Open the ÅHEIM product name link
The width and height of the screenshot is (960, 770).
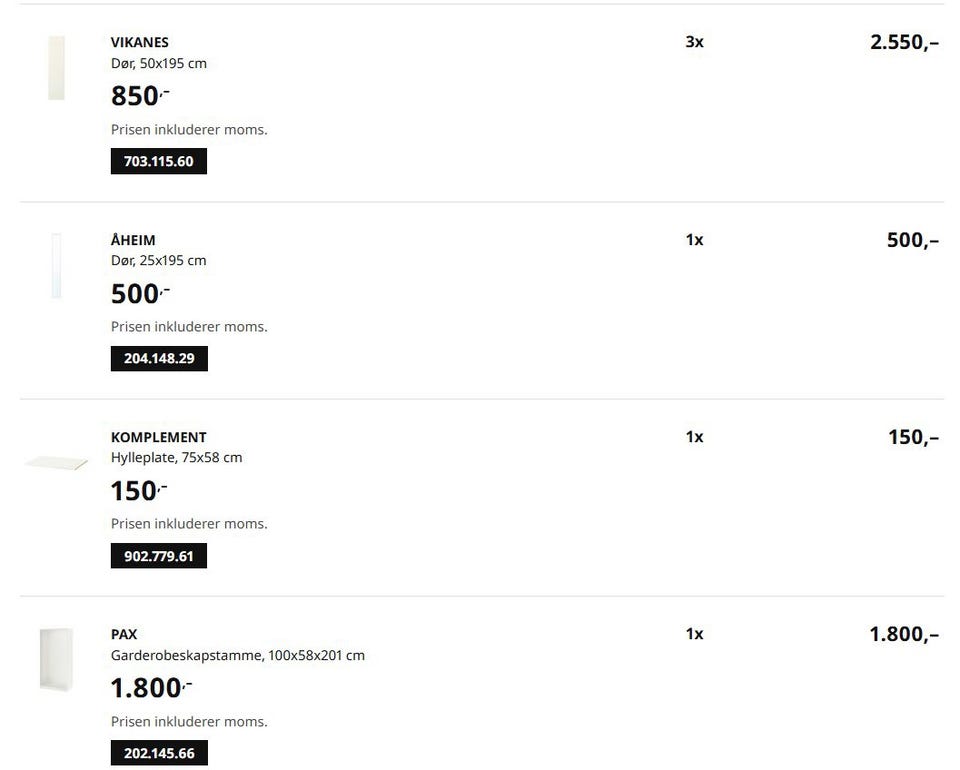click(133, 240)
